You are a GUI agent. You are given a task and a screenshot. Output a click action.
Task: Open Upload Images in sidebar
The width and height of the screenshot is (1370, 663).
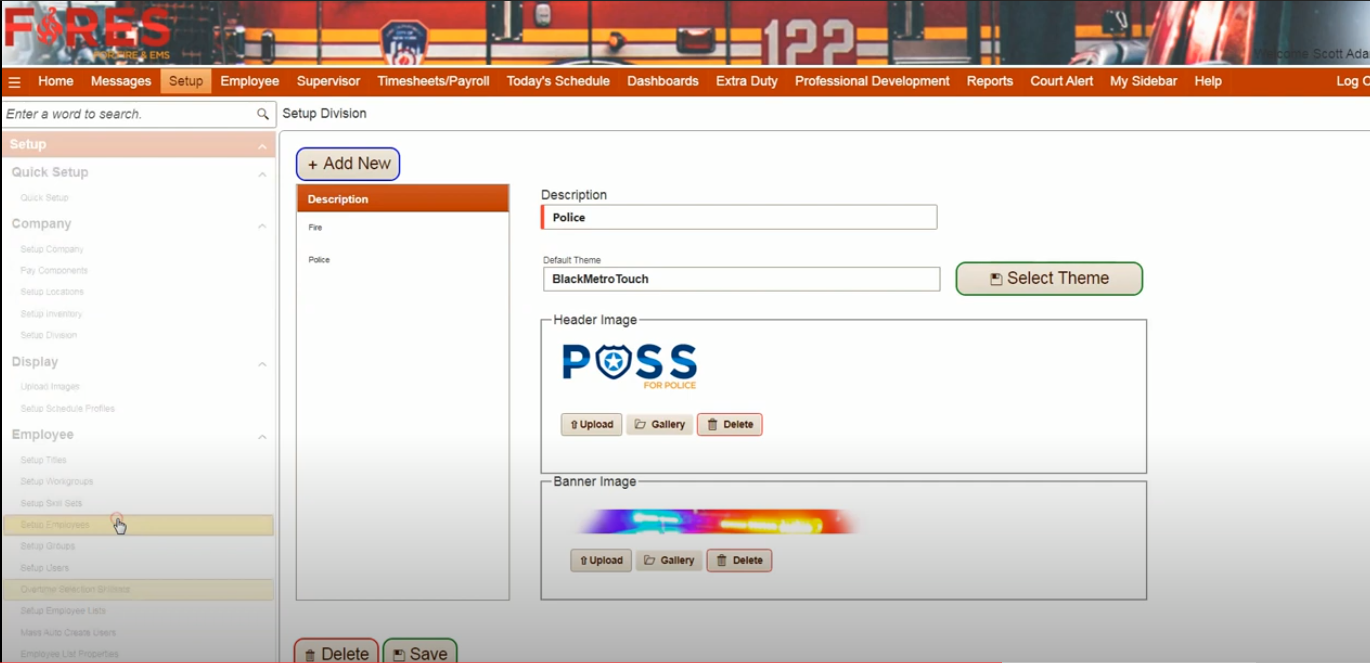(x=50, y=387)
